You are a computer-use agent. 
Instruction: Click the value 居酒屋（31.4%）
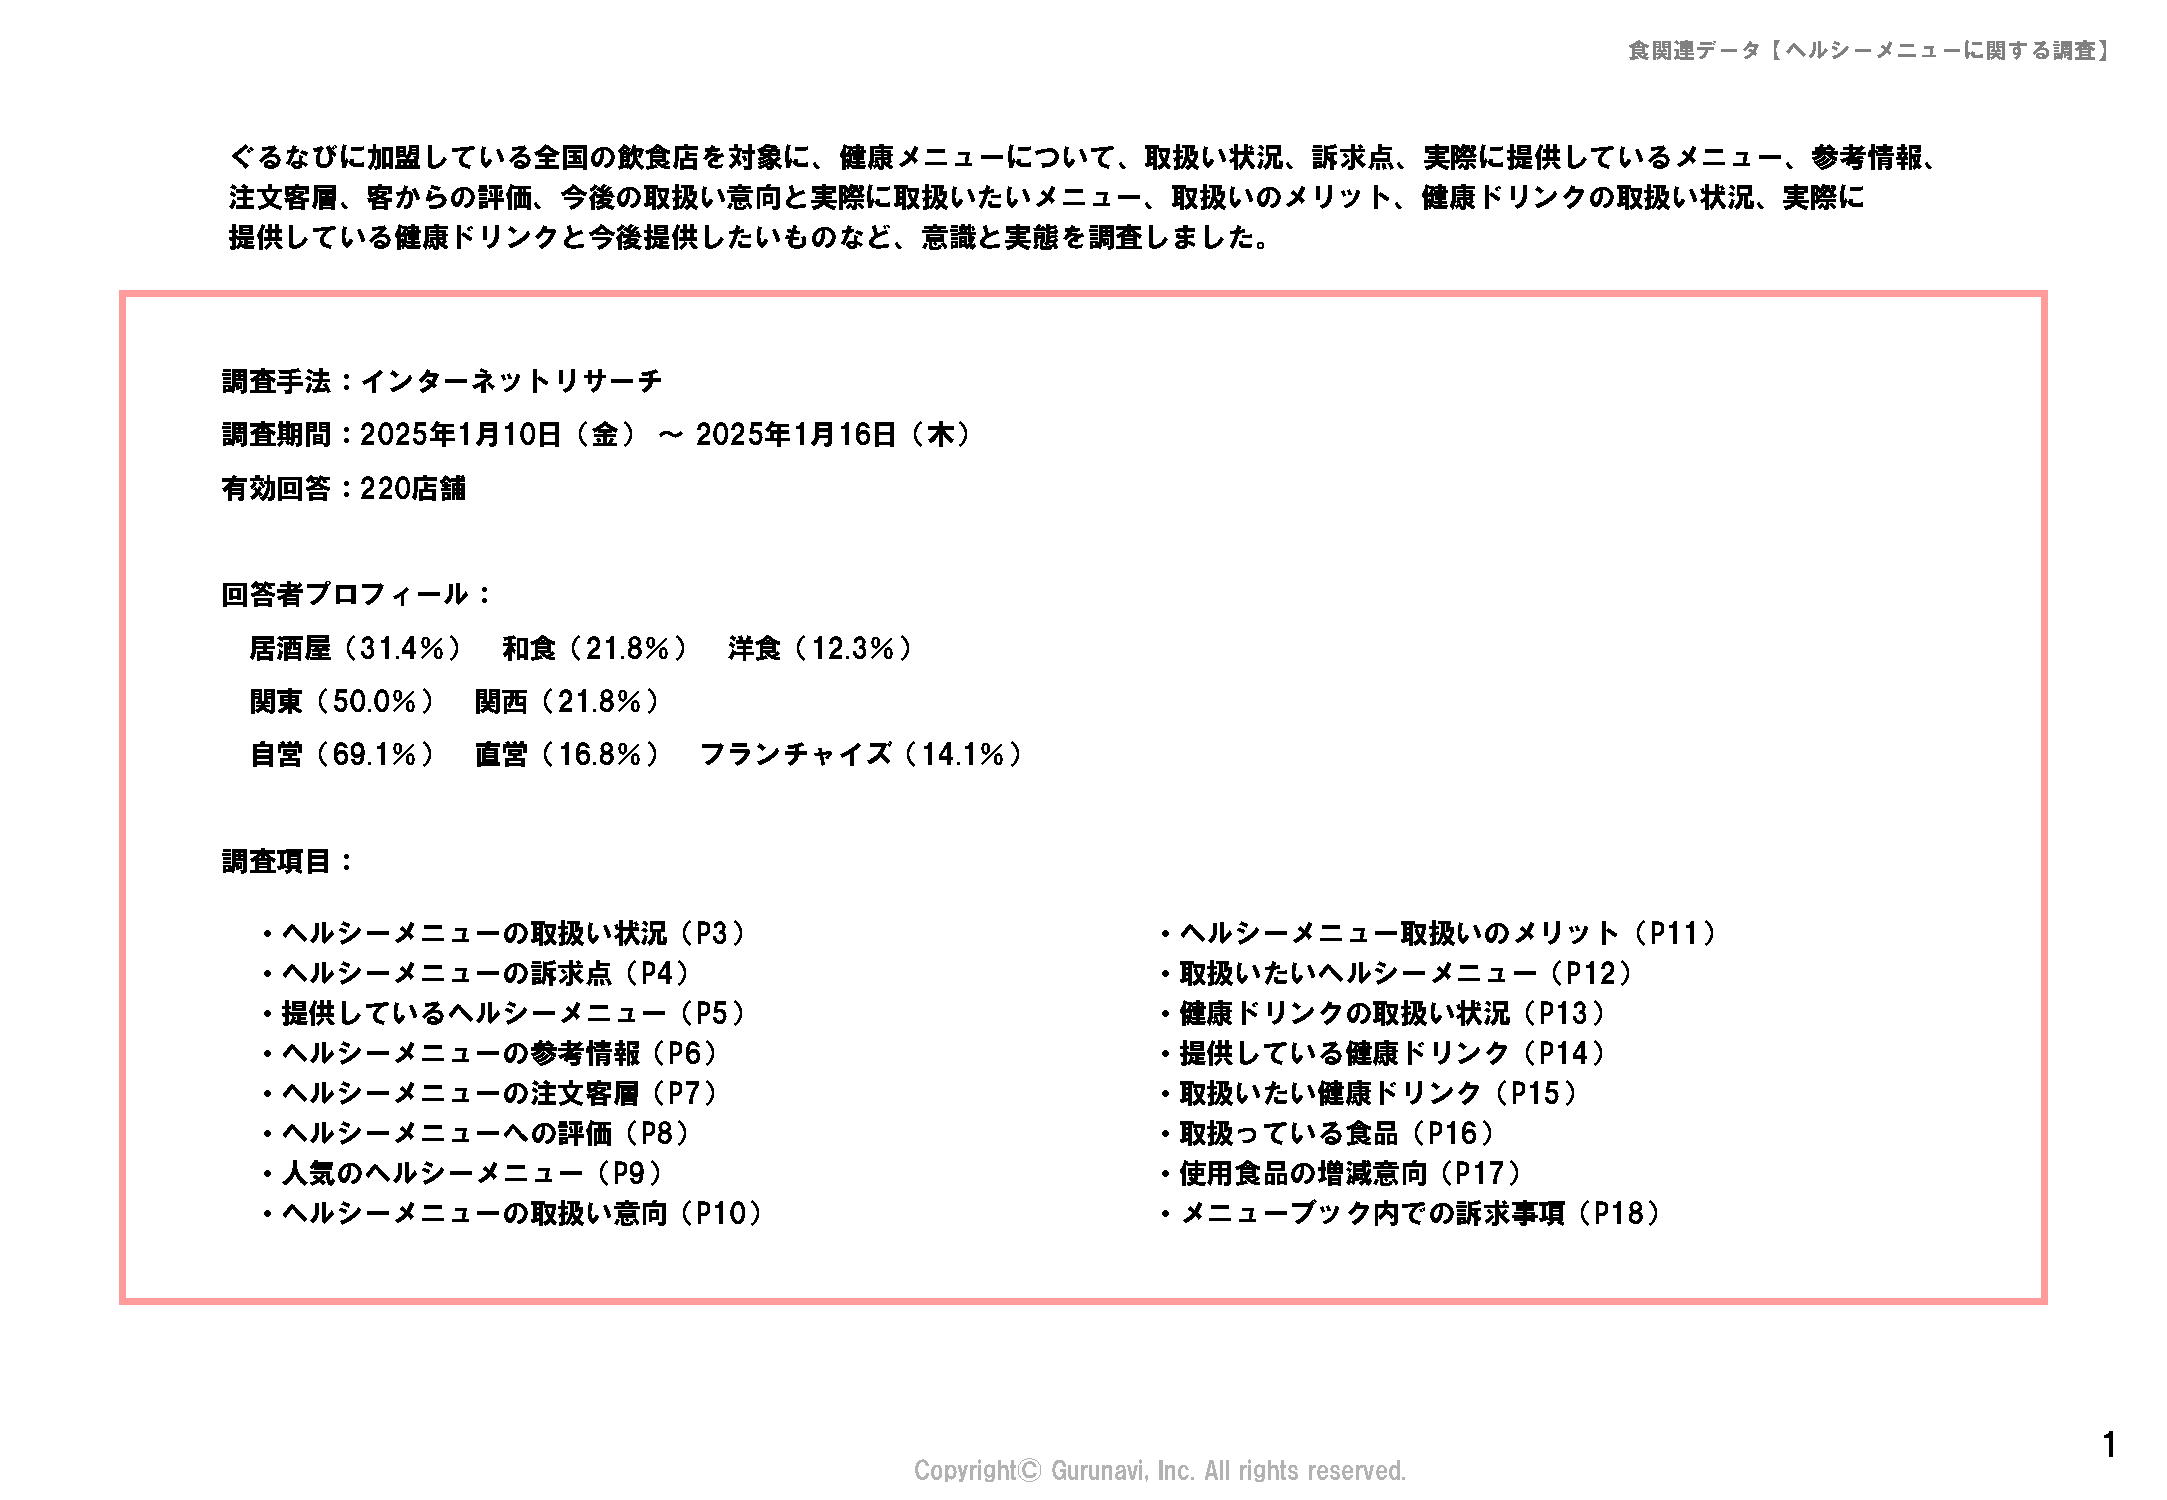[355, 649]
